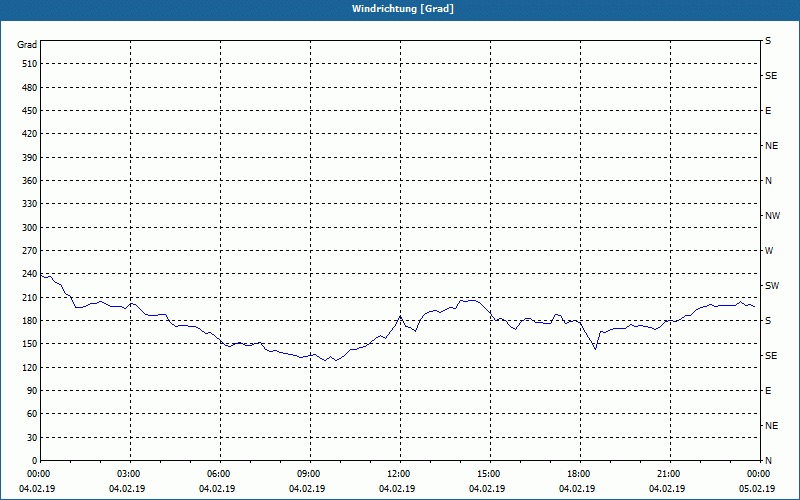Select the 360 y-axis value

(30, 181)
